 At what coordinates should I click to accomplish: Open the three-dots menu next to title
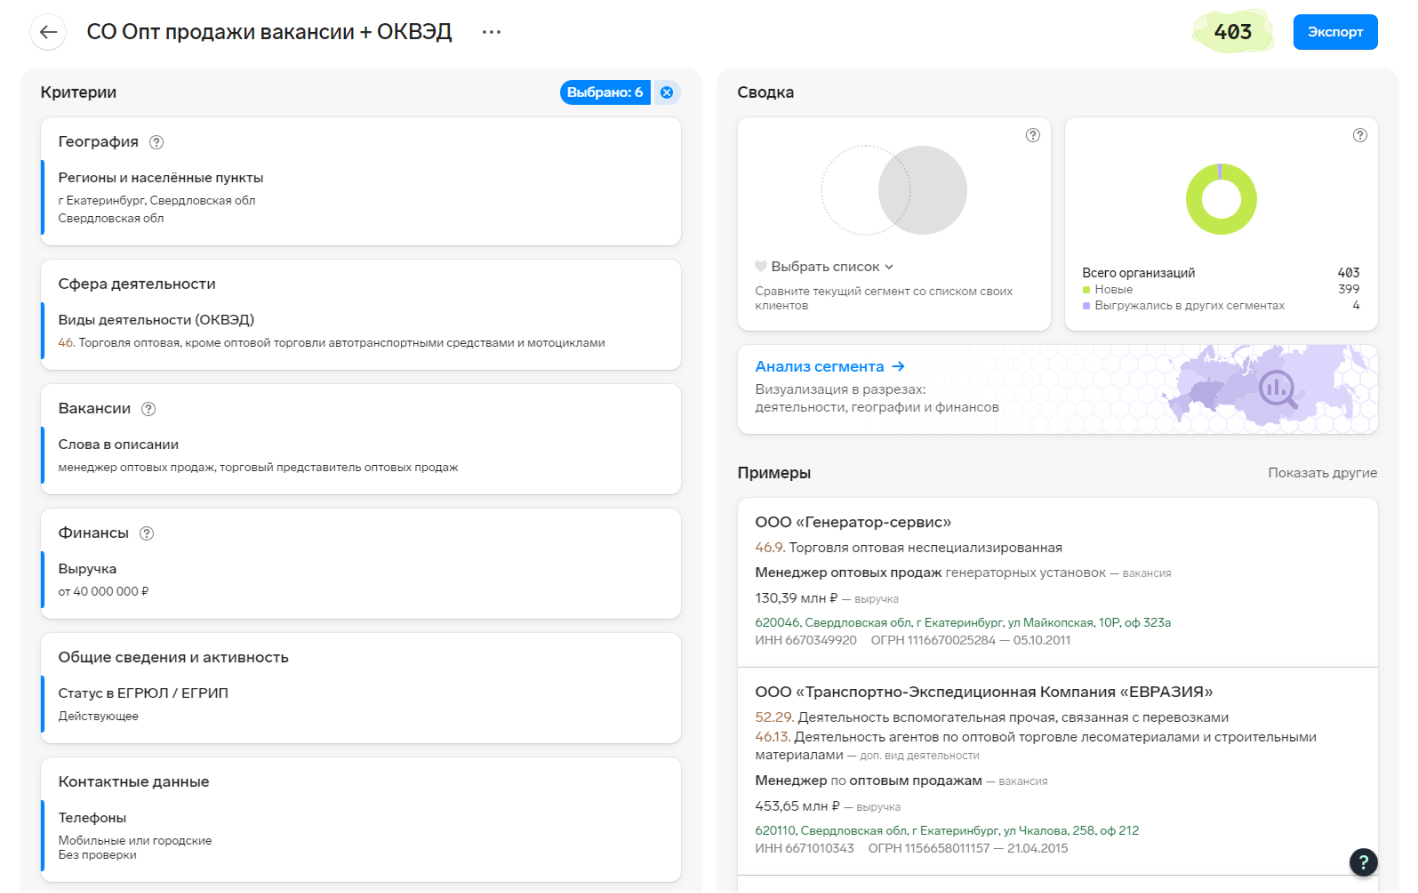pos(491,32)
